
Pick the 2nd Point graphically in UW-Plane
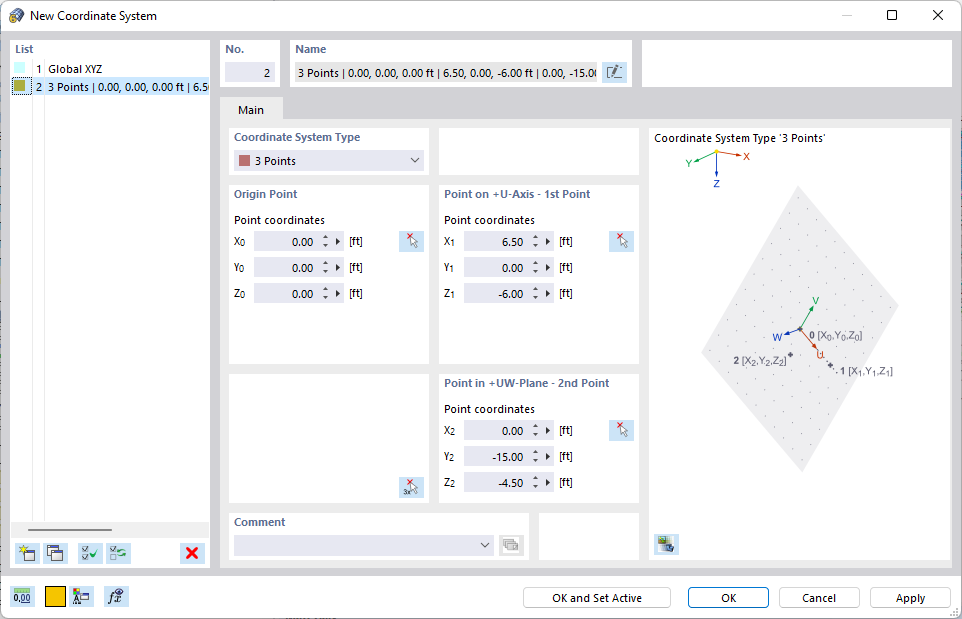pos(621,430)
